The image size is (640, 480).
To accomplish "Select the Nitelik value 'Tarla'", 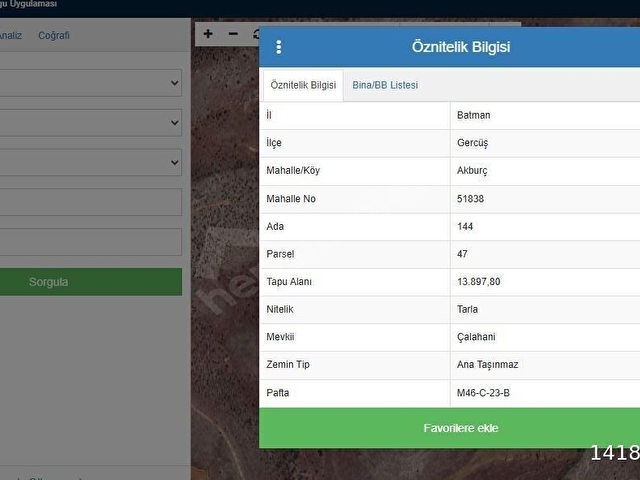I will [x=467, y=309].
